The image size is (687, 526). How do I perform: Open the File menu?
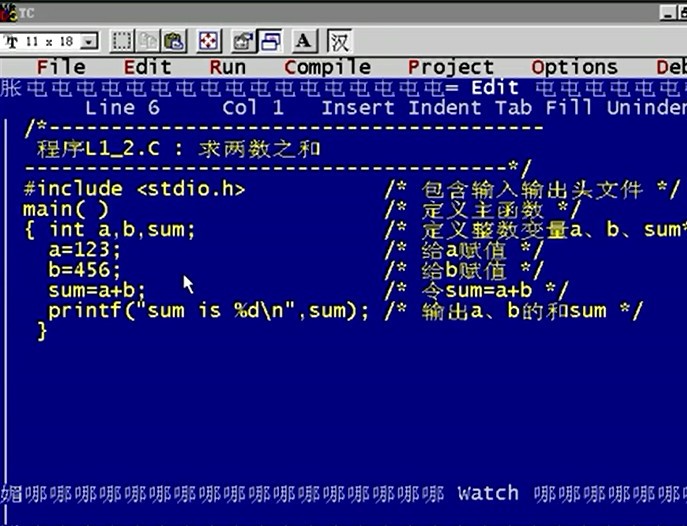coord(61,67)
